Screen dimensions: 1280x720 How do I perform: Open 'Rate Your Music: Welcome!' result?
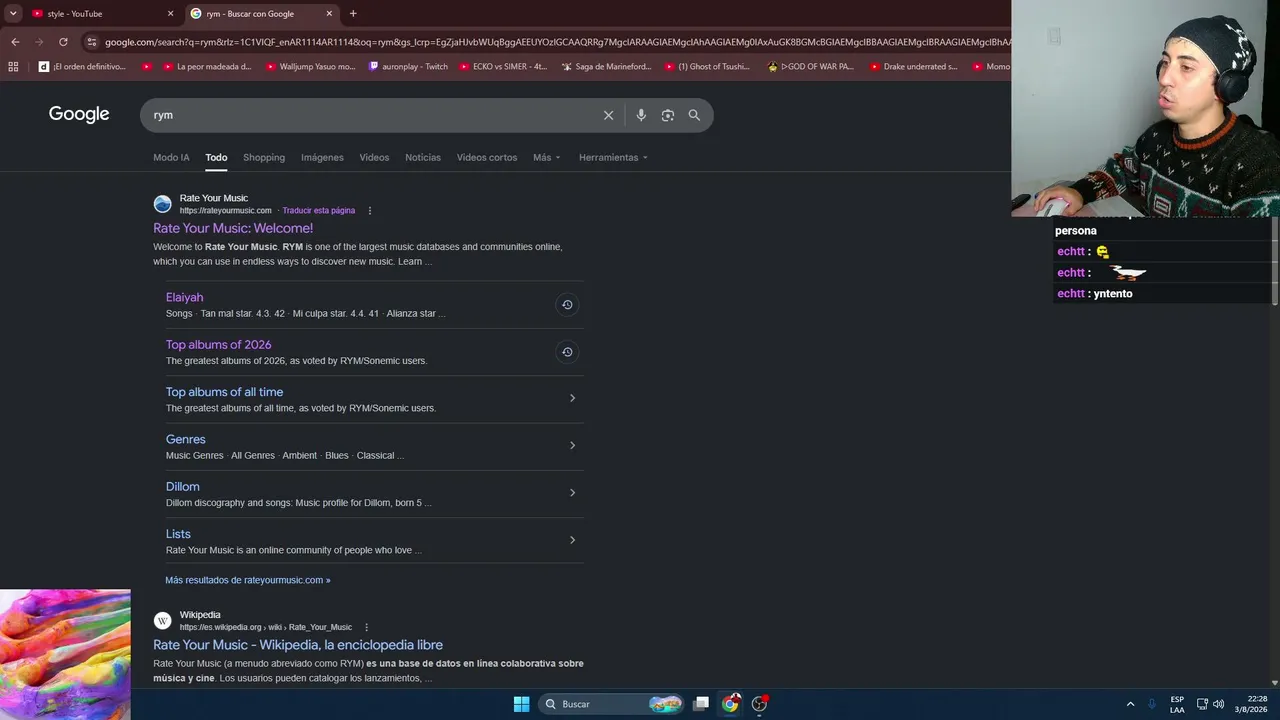pyautogui.click(x=233, y=229)
